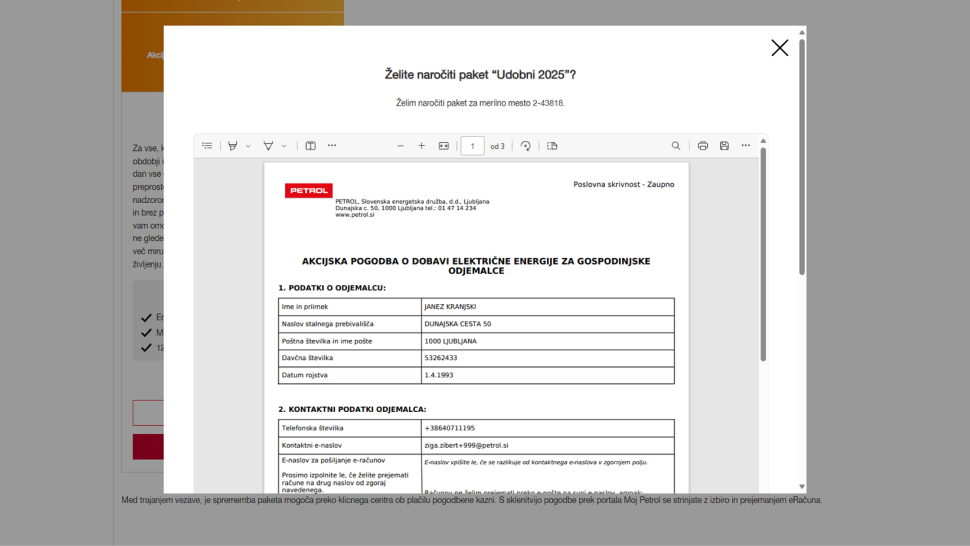Zoom out the PDF document
Screen dimensions: 970x546
tap(400, 146)
